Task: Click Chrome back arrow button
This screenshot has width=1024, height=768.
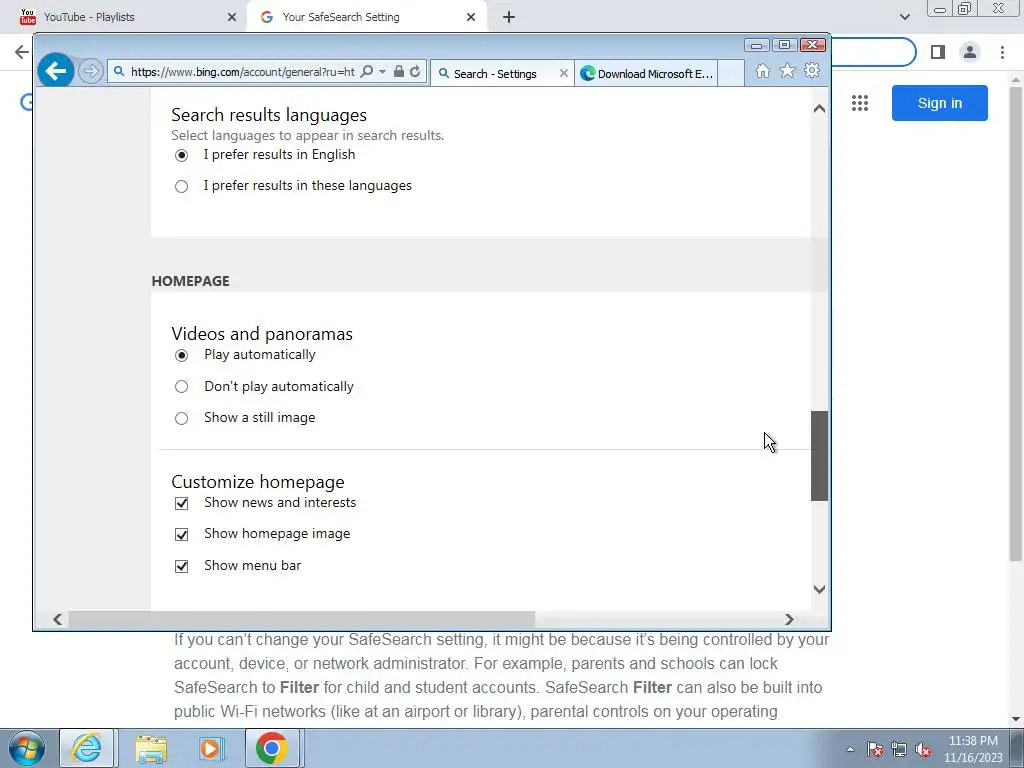Action: coord(22,52)
